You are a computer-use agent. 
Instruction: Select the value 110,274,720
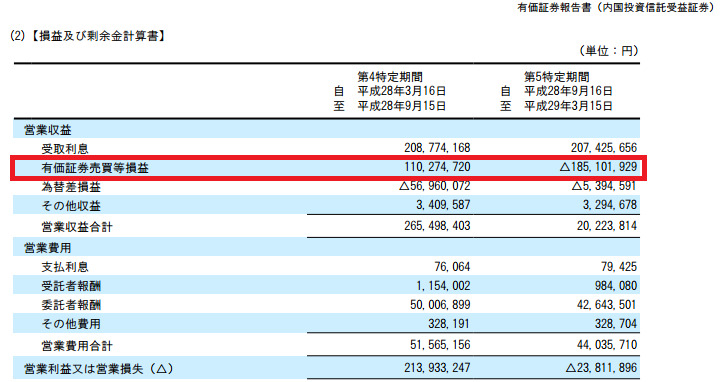tap(437, 167)
